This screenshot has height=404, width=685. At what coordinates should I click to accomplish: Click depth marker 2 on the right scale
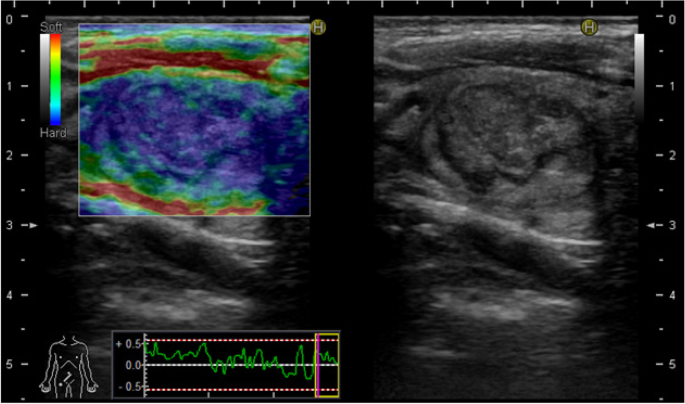pyautogui.click(x=673, y=155)
